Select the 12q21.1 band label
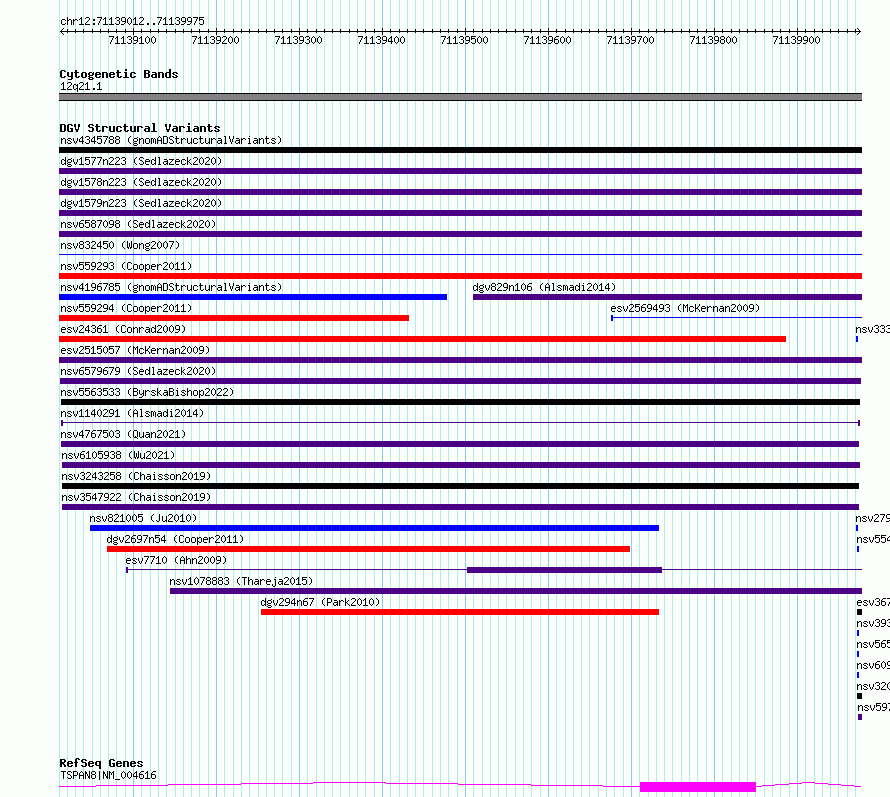Image resolution: width=890 pixels, height=797 pixels. pyautogui.click(x=81, y=86)
